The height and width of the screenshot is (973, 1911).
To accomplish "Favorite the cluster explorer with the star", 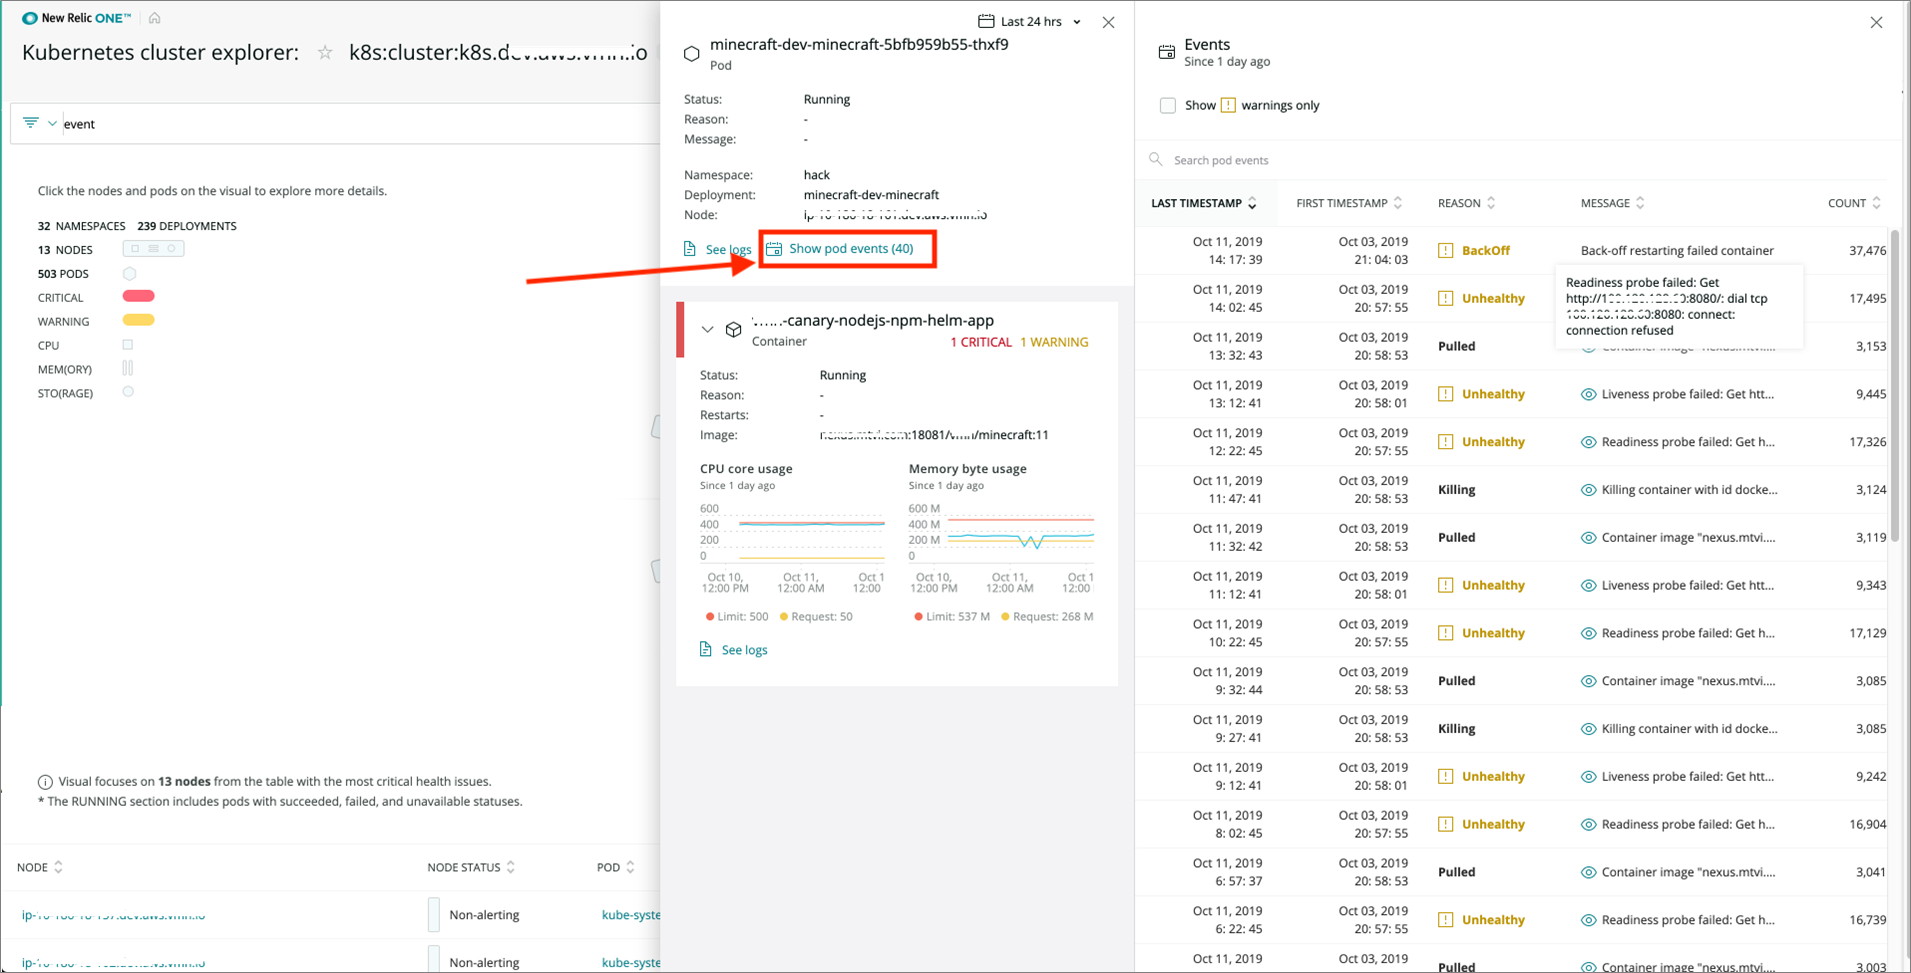I will (x=325, y=53).
